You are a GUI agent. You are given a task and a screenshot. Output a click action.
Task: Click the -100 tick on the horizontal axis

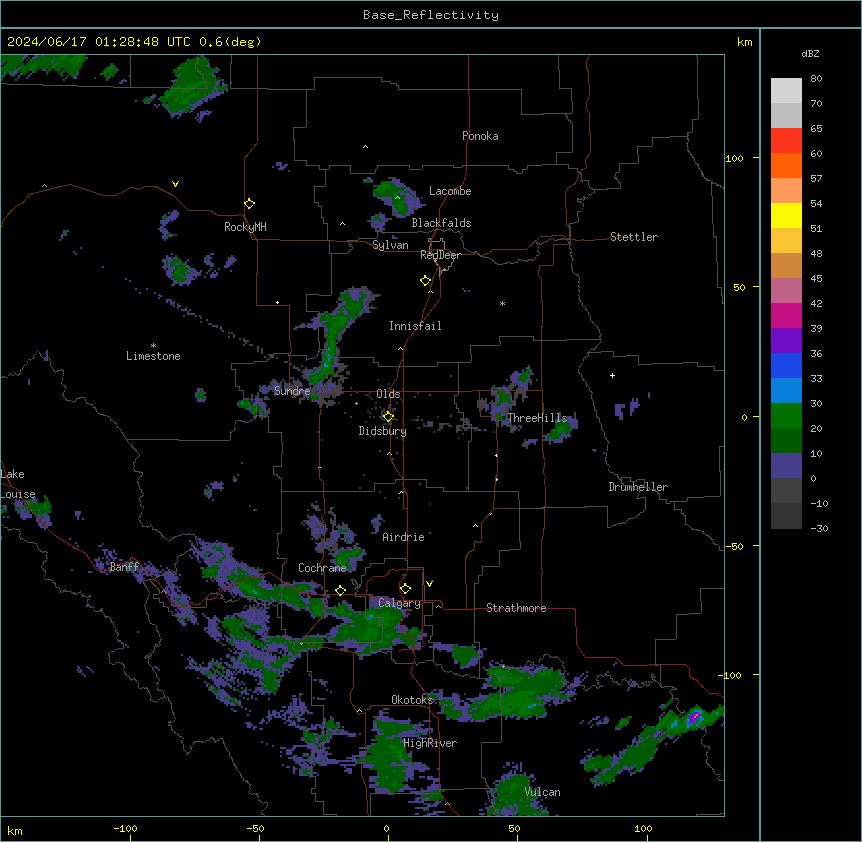(x=125, y=828)
